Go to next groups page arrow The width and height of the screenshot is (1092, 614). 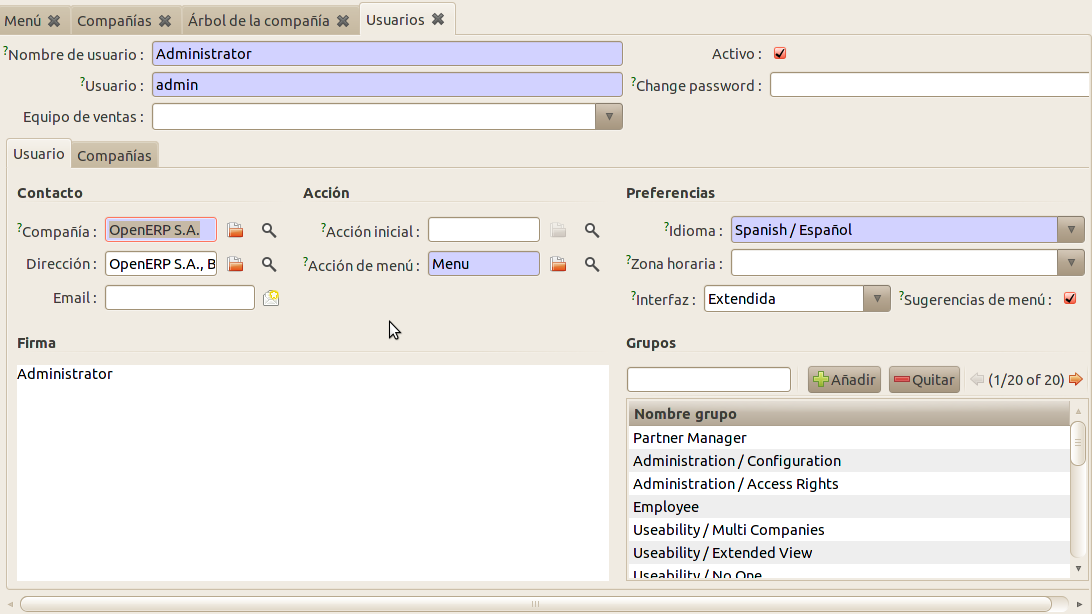pos(1076,379)
